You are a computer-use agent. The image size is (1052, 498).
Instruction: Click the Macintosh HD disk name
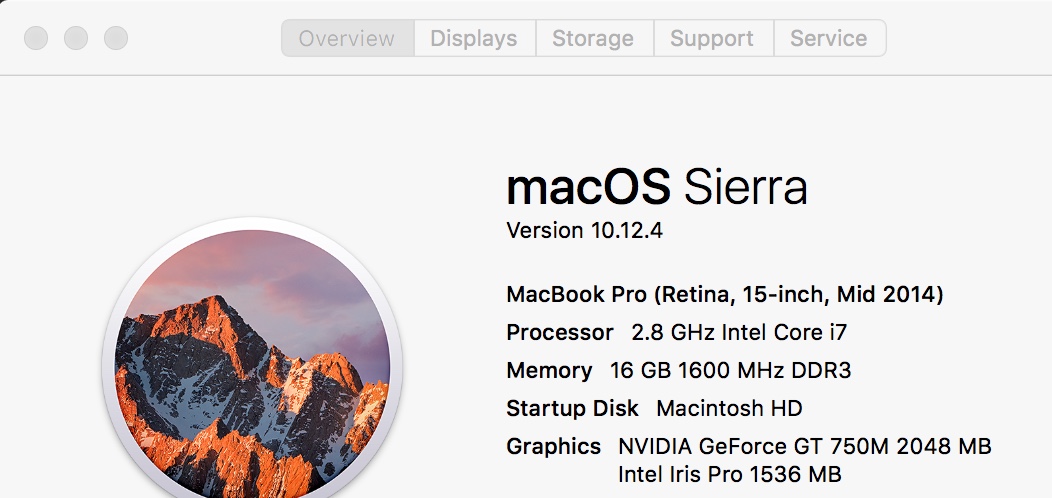coord(729,408)
